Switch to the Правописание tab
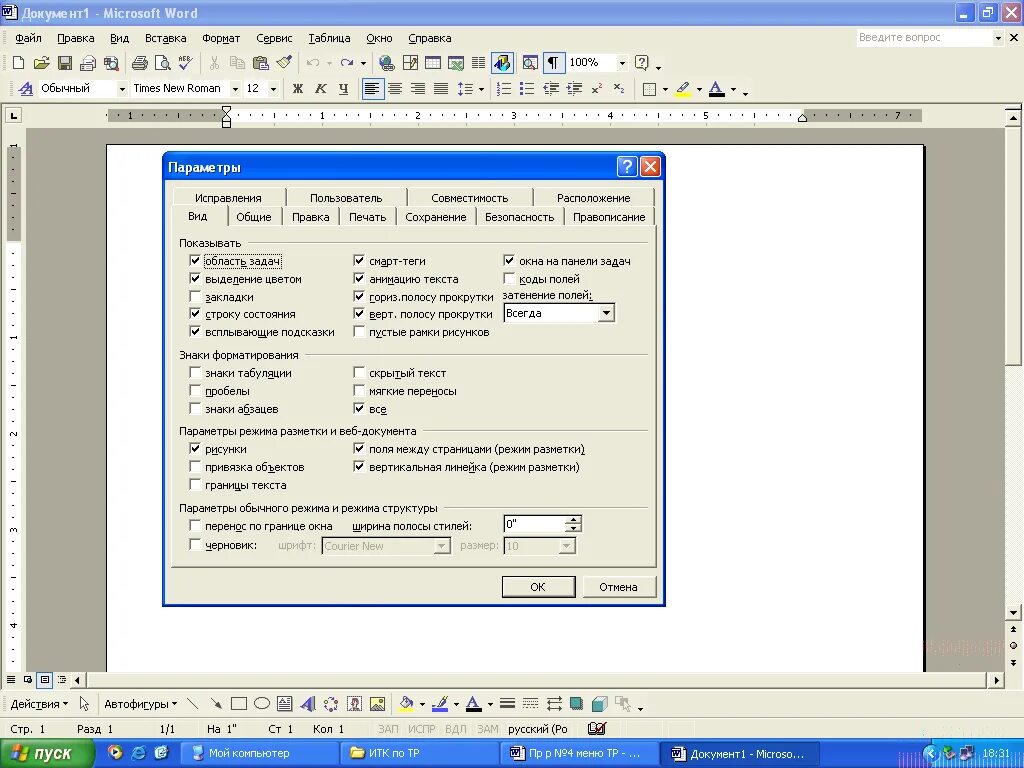 (x=609, y=217)
